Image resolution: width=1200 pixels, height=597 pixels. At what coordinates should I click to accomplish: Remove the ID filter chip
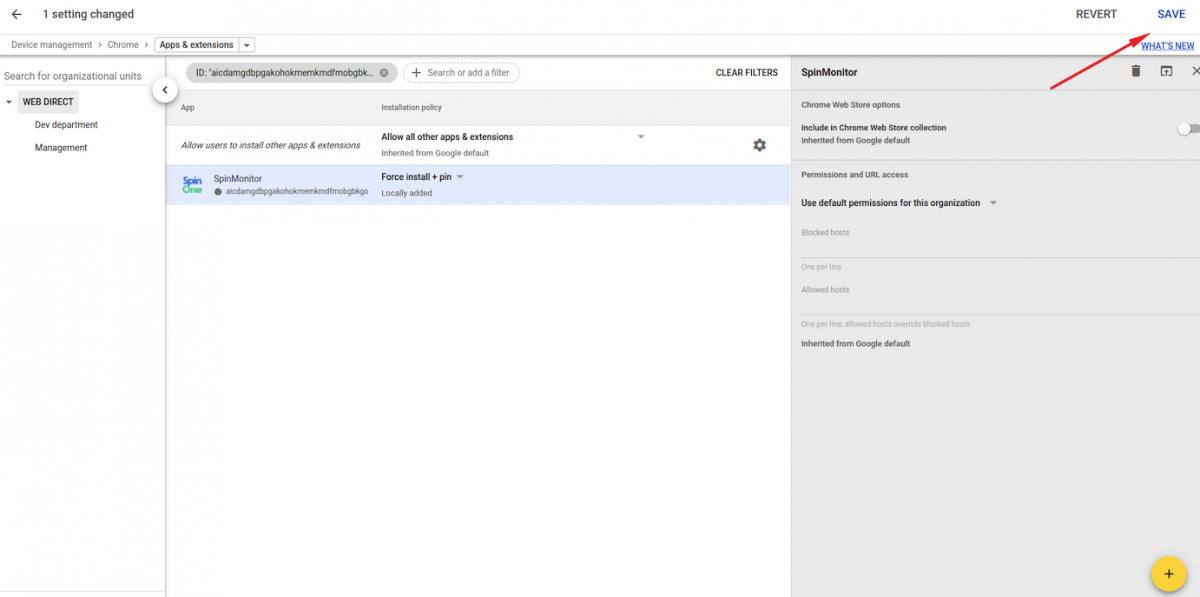(x=384, y=73)
